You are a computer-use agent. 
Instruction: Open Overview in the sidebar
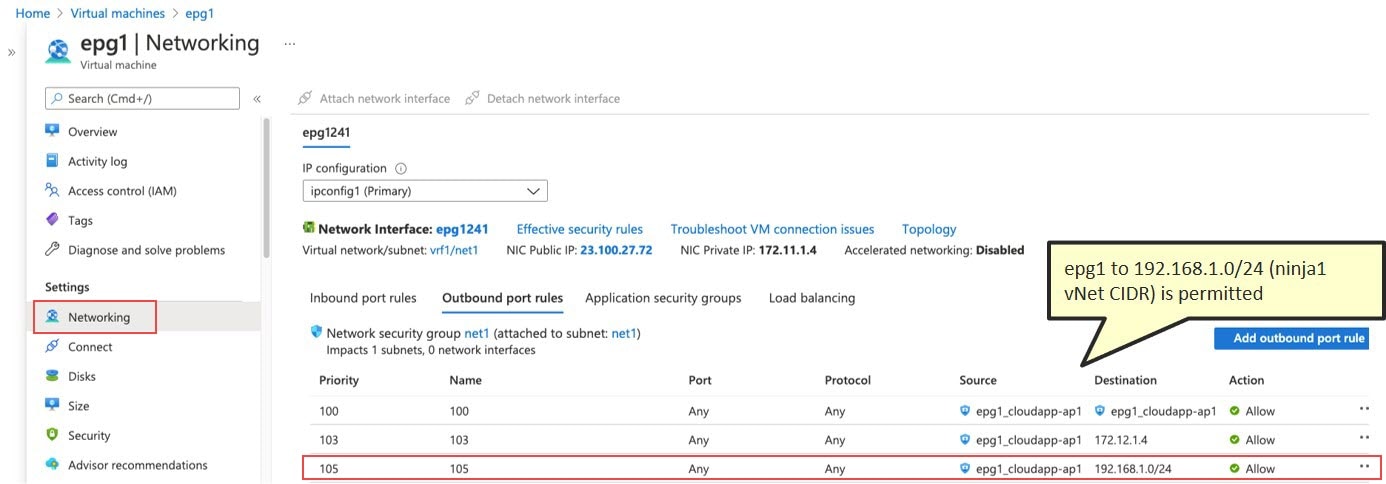tap(93, 131)
